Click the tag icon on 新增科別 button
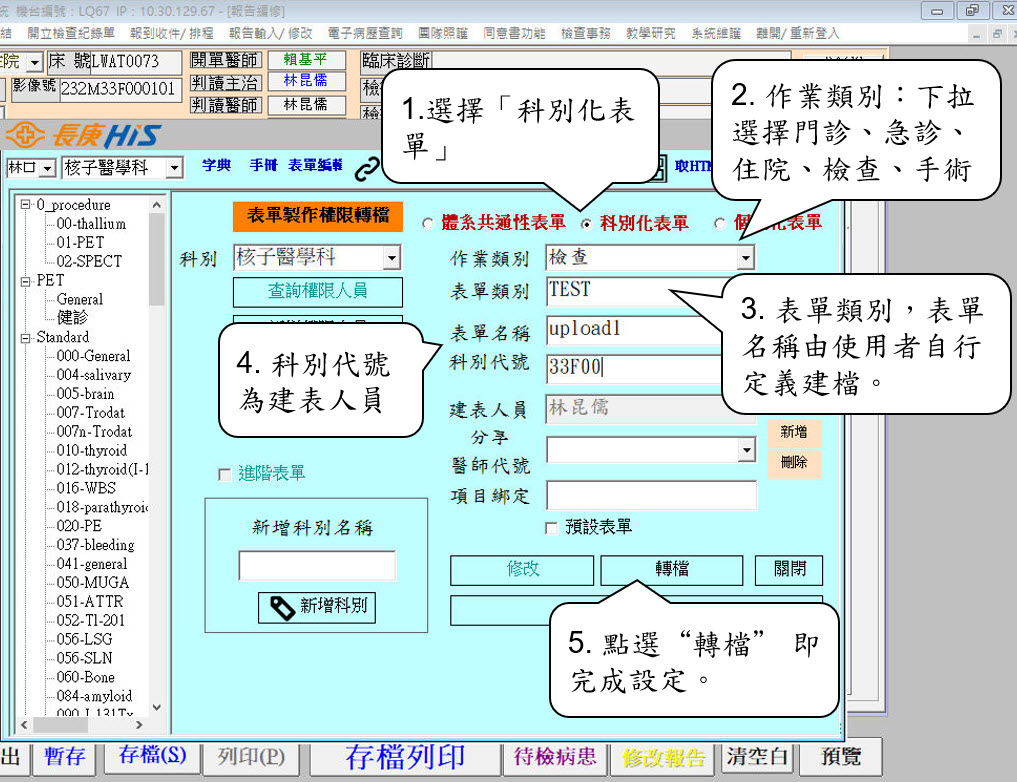Screen dimensions: 1017x782 pyautogui.click(x=283, y=607)
